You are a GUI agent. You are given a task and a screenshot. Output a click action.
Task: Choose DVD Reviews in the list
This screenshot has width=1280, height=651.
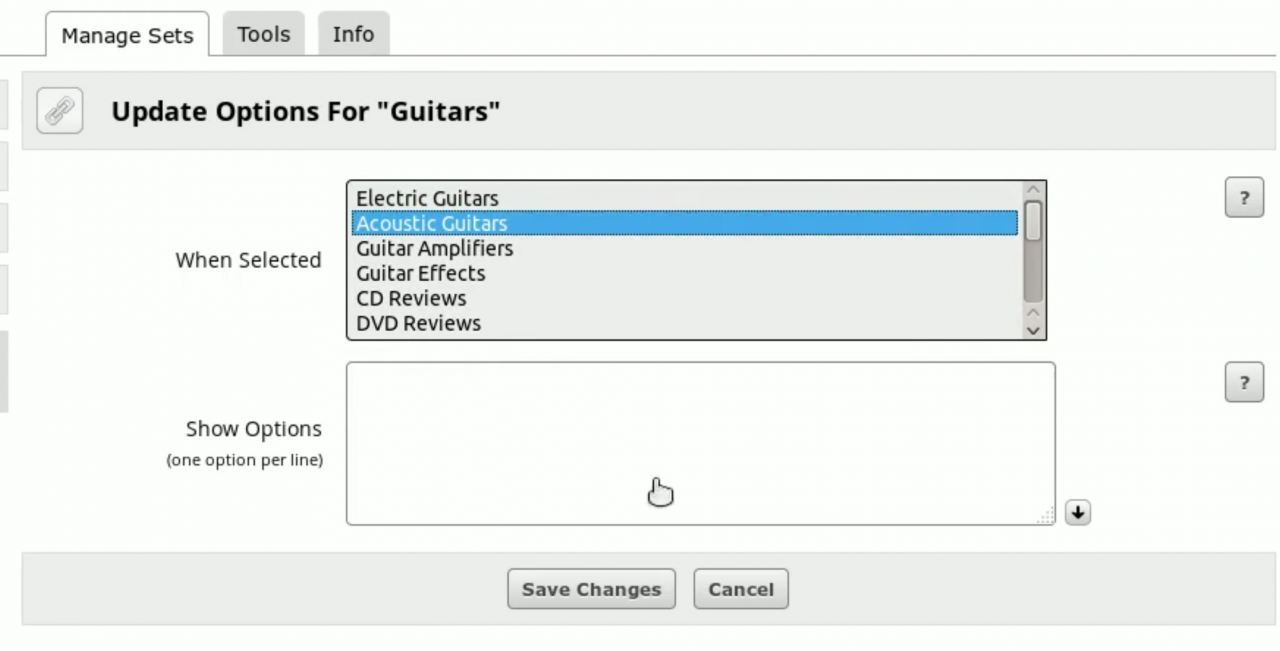[x=418, y=323]
